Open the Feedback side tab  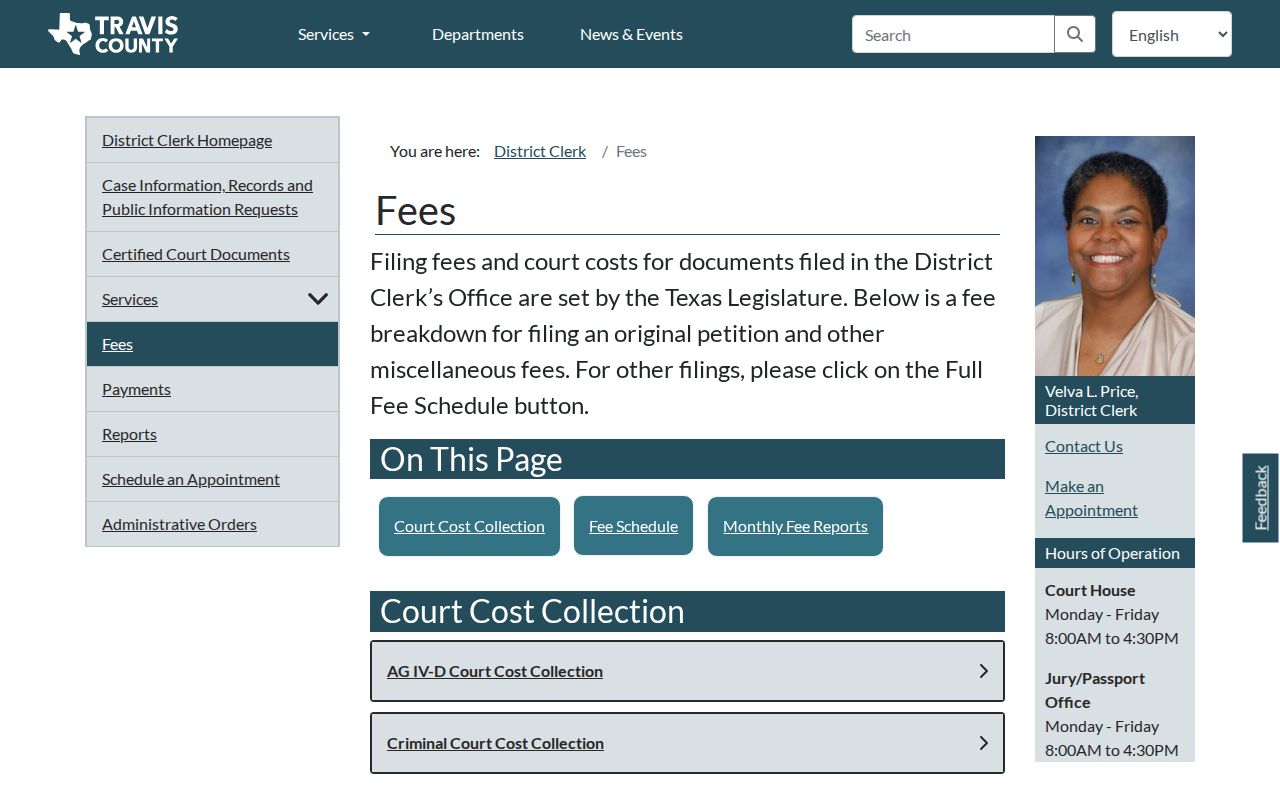click(1261, 498)
